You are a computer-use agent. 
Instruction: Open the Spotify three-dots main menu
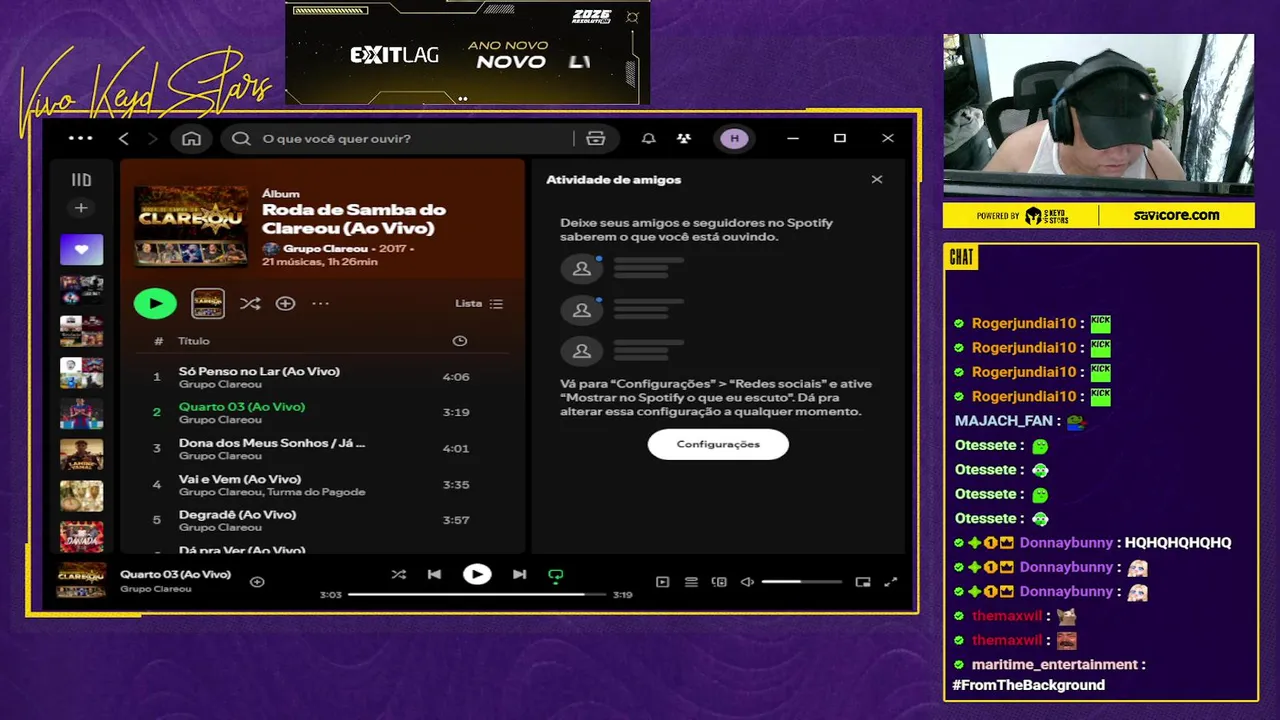point(80,138)
